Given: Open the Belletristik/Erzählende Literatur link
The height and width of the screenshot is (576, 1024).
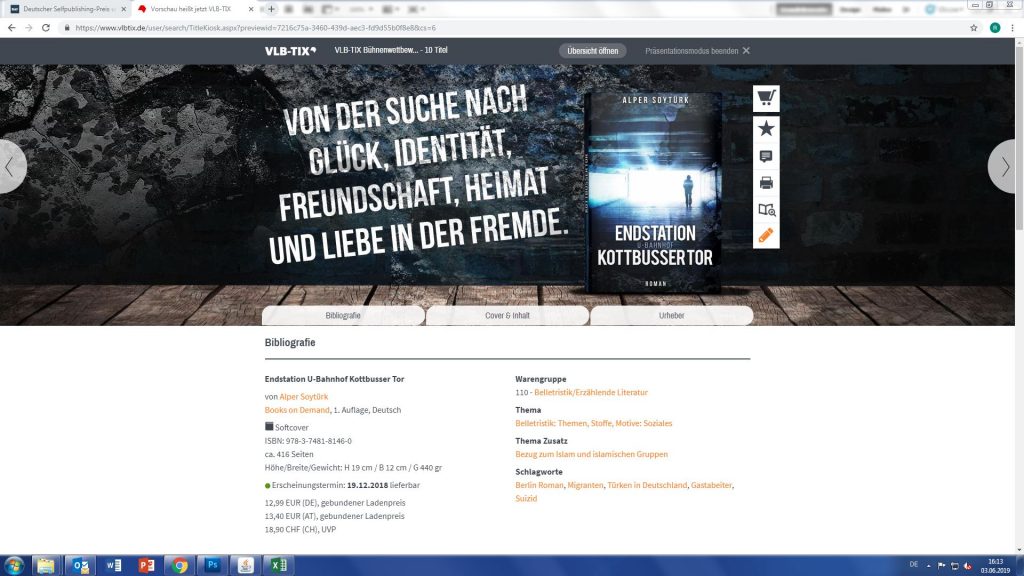Looking at the screenshot, I should [591, 392].
